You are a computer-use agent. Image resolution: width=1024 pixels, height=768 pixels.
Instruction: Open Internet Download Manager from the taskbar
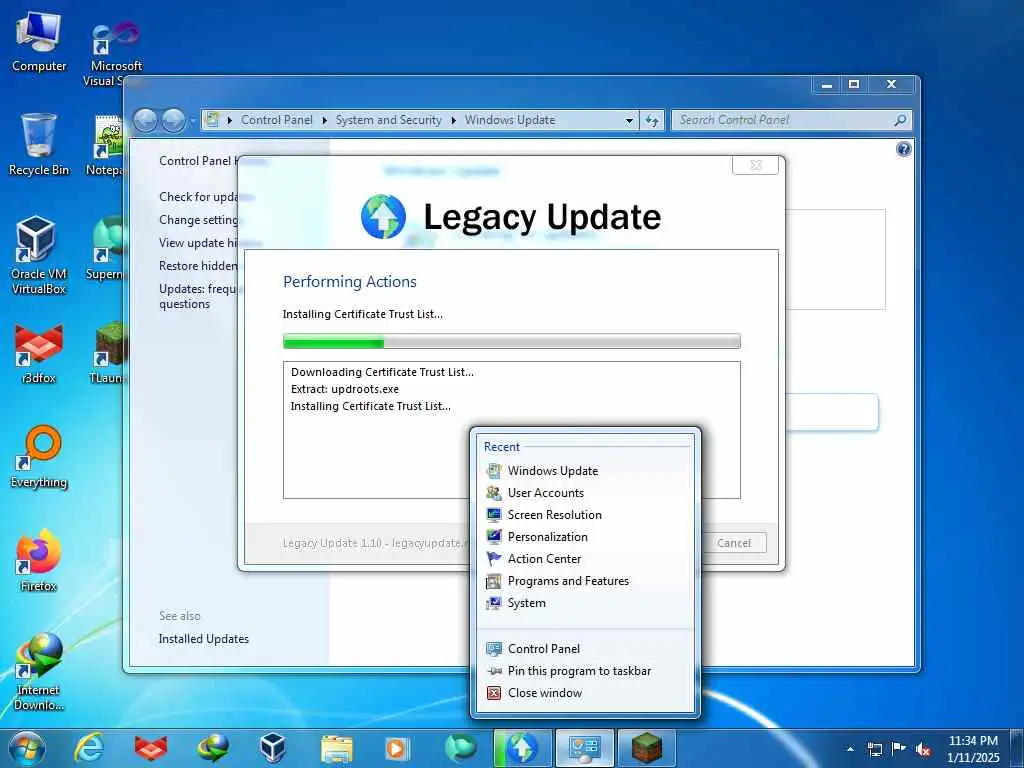click(212, 748)
